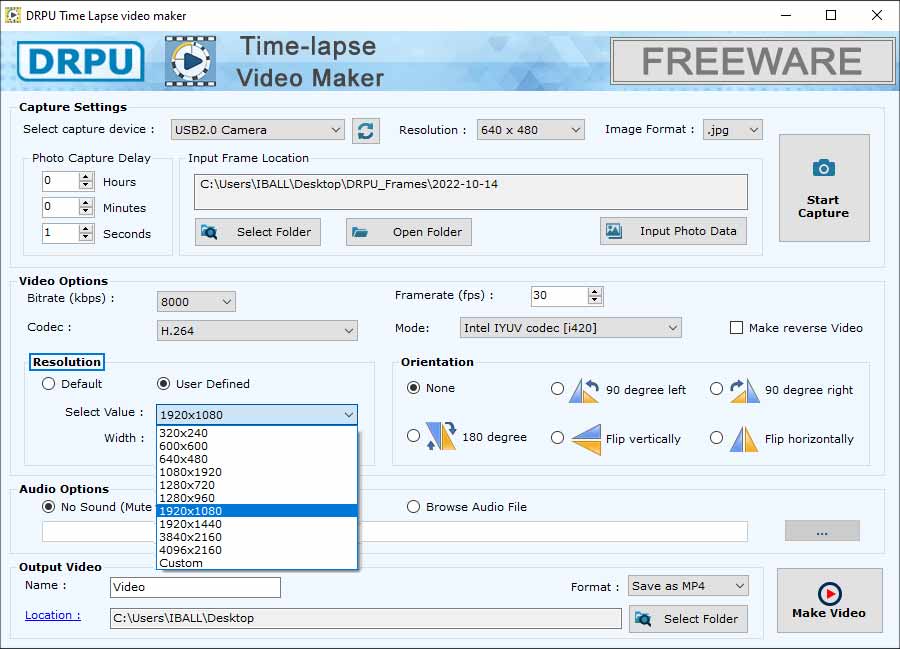Choose Browse Audio File option
Viewport: 900px width, 649px height.
pyautogui.click(x=413, y=507)
